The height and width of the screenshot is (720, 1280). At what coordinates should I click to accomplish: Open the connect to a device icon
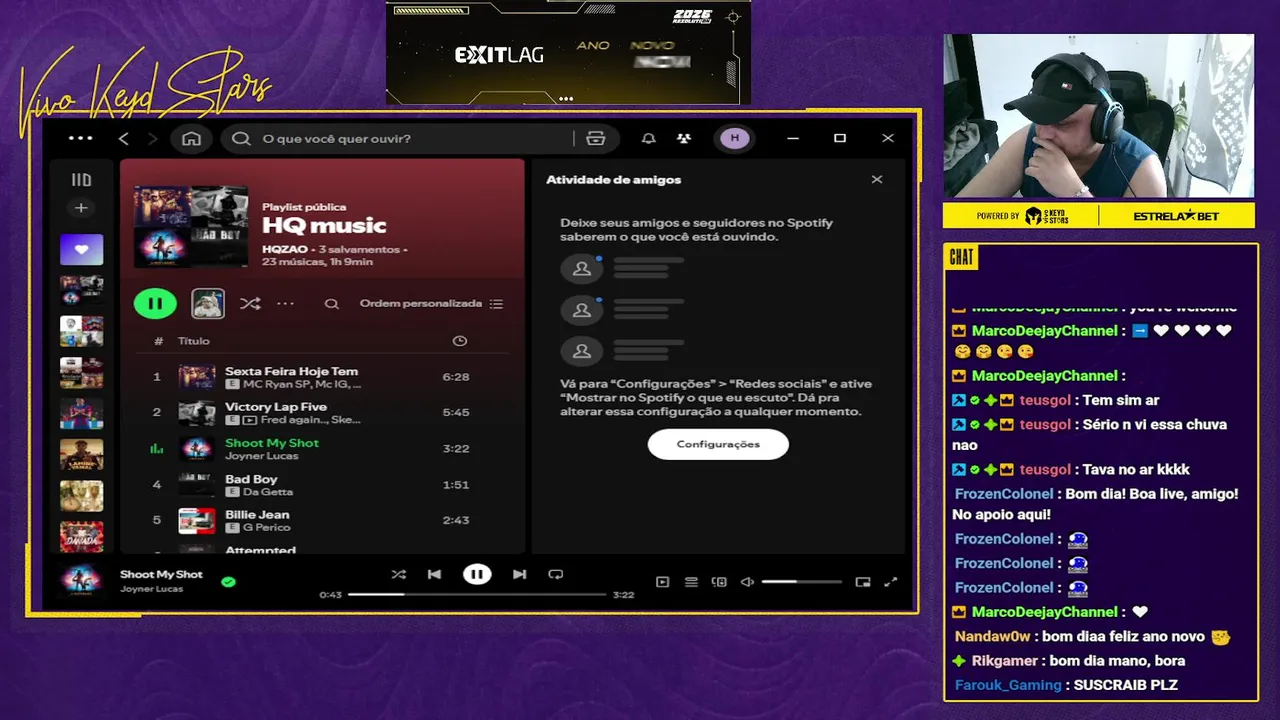[719, 582]
